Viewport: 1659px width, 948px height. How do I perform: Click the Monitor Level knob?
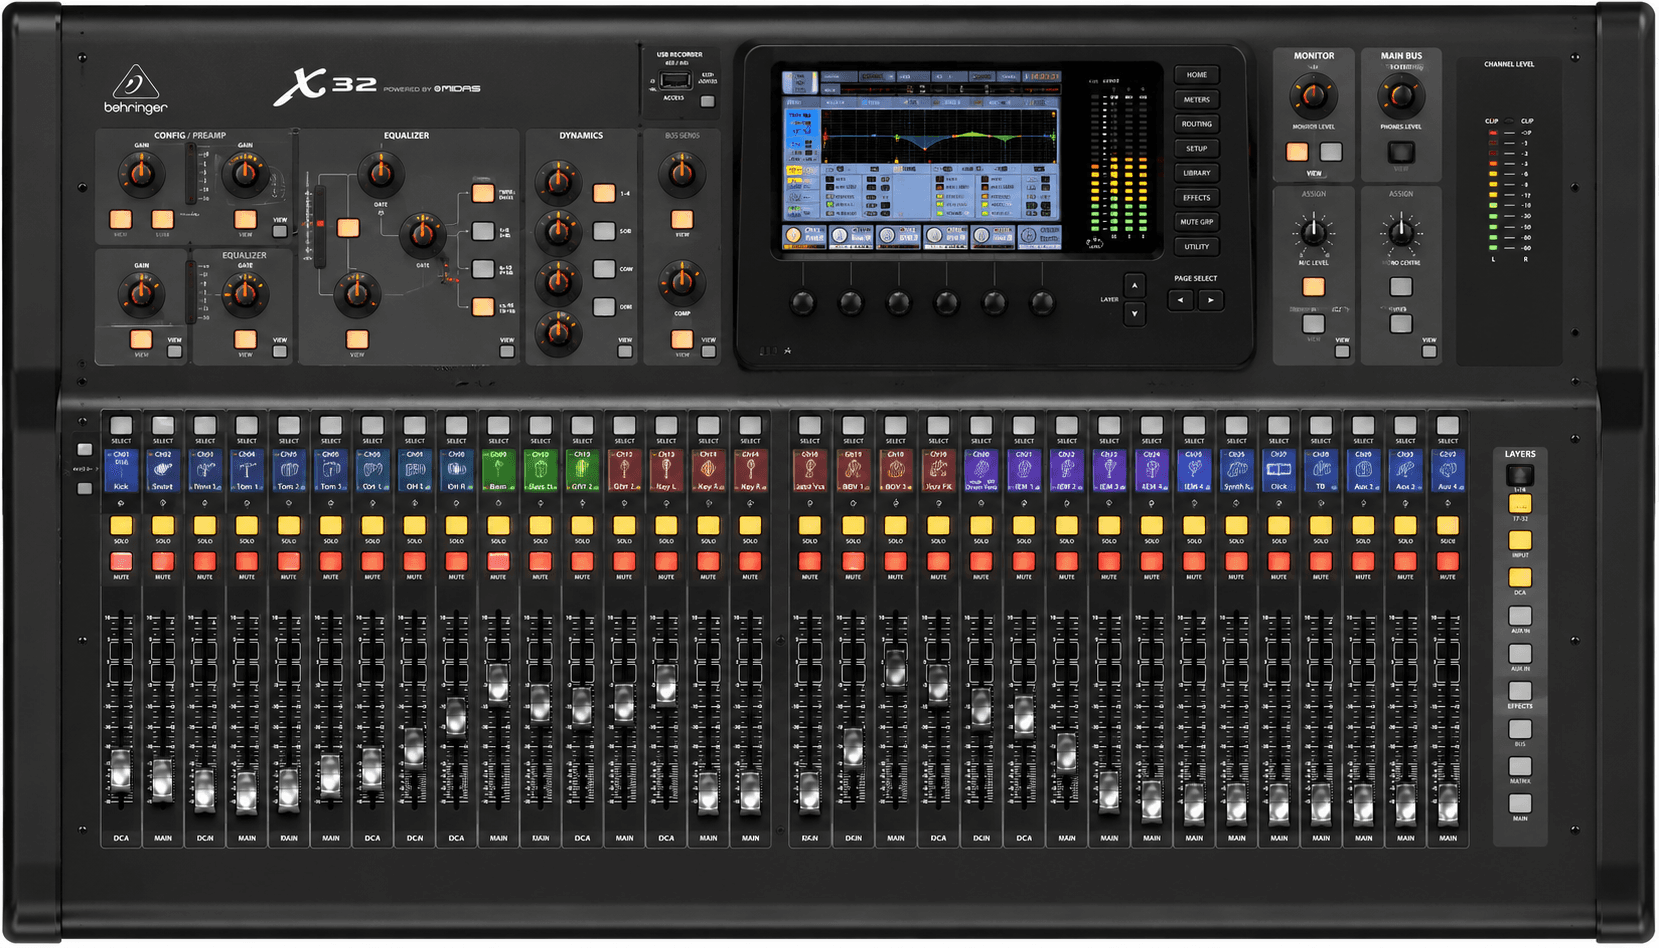click(x=1313, y=96)
